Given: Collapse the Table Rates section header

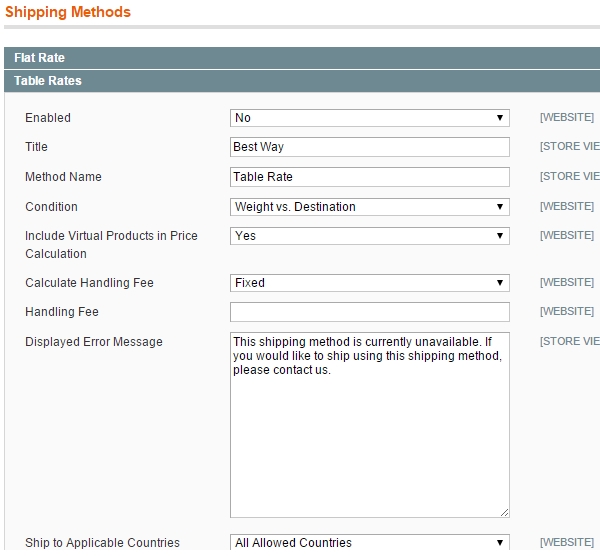Looking at the screenshot, I should 302,81.
